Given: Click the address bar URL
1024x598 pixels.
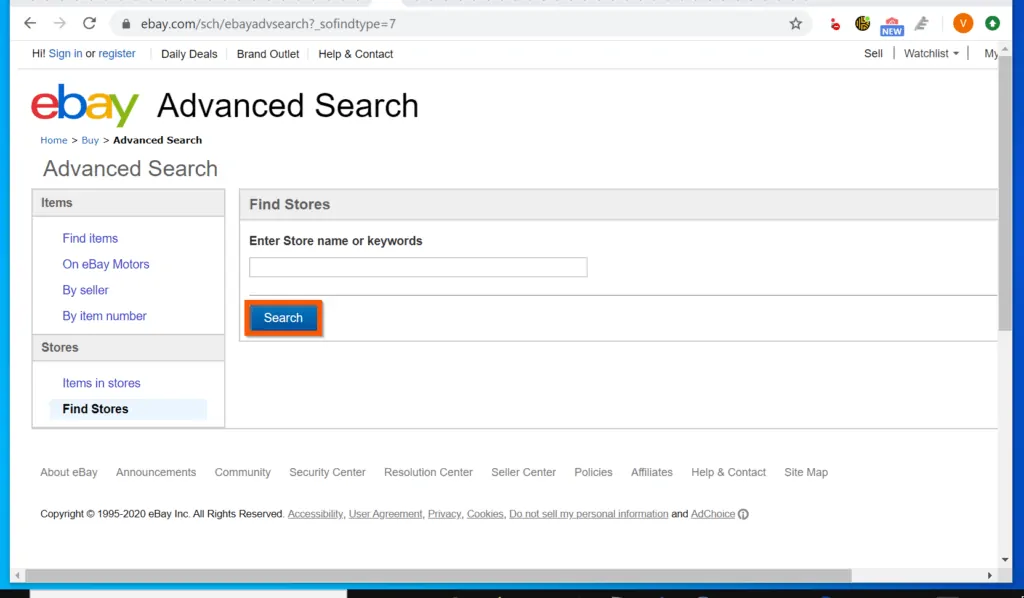Looking at the screenshot, I should coord(268,24).
